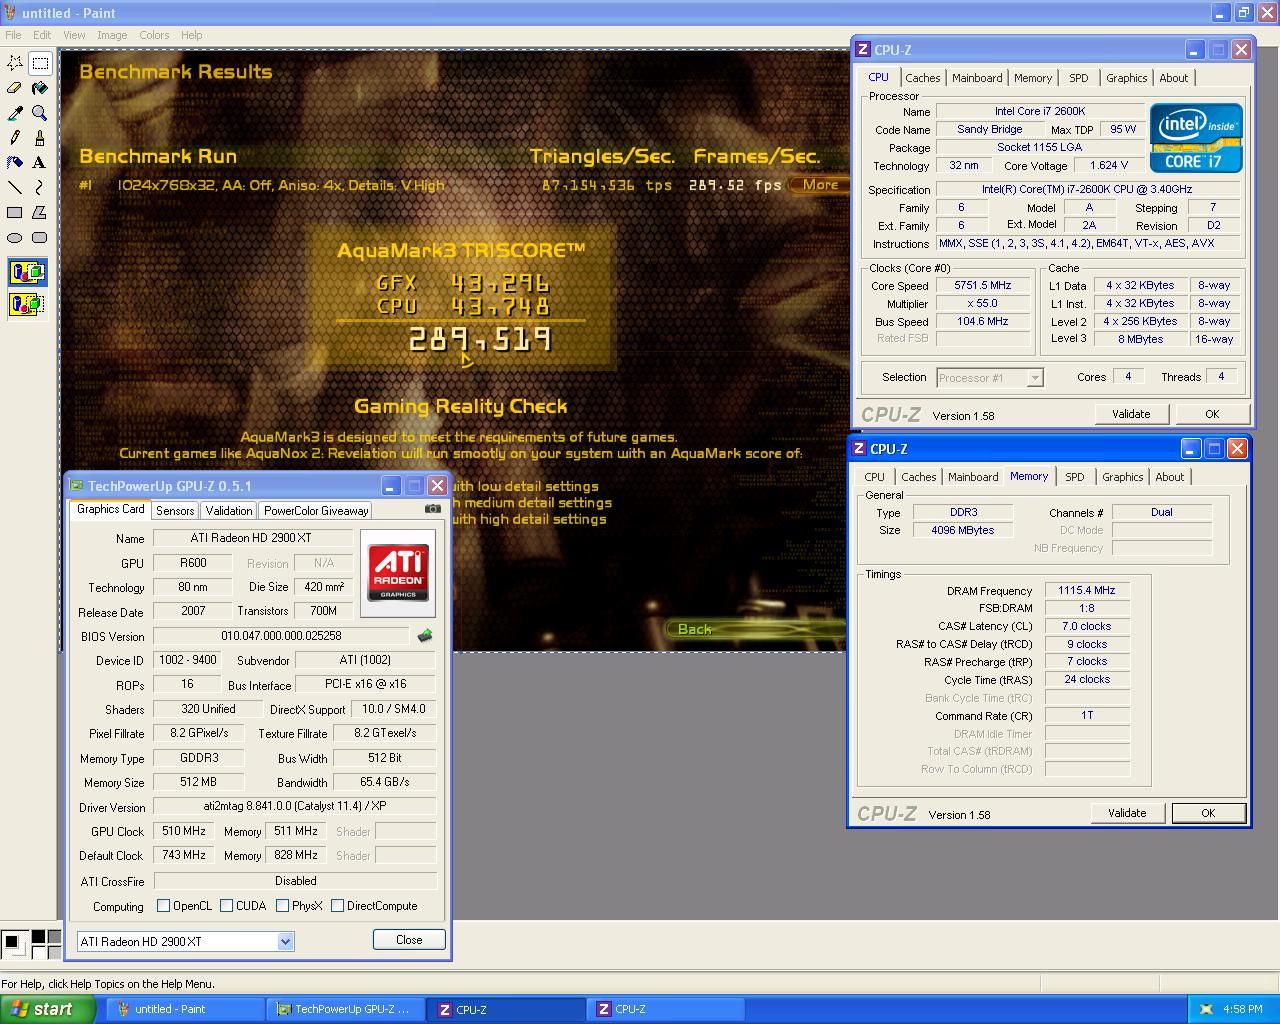Click OK in the lower CPU-Z Memory window
This screenshot has height=1024, width=1280.
tap(1208, 813)
